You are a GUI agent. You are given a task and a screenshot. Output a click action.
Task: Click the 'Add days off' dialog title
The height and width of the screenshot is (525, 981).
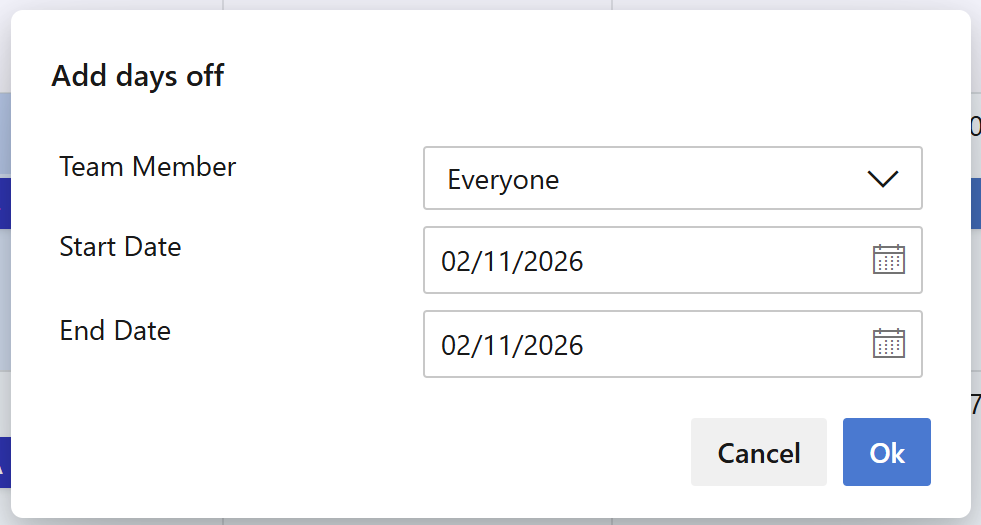click(138, 75)
